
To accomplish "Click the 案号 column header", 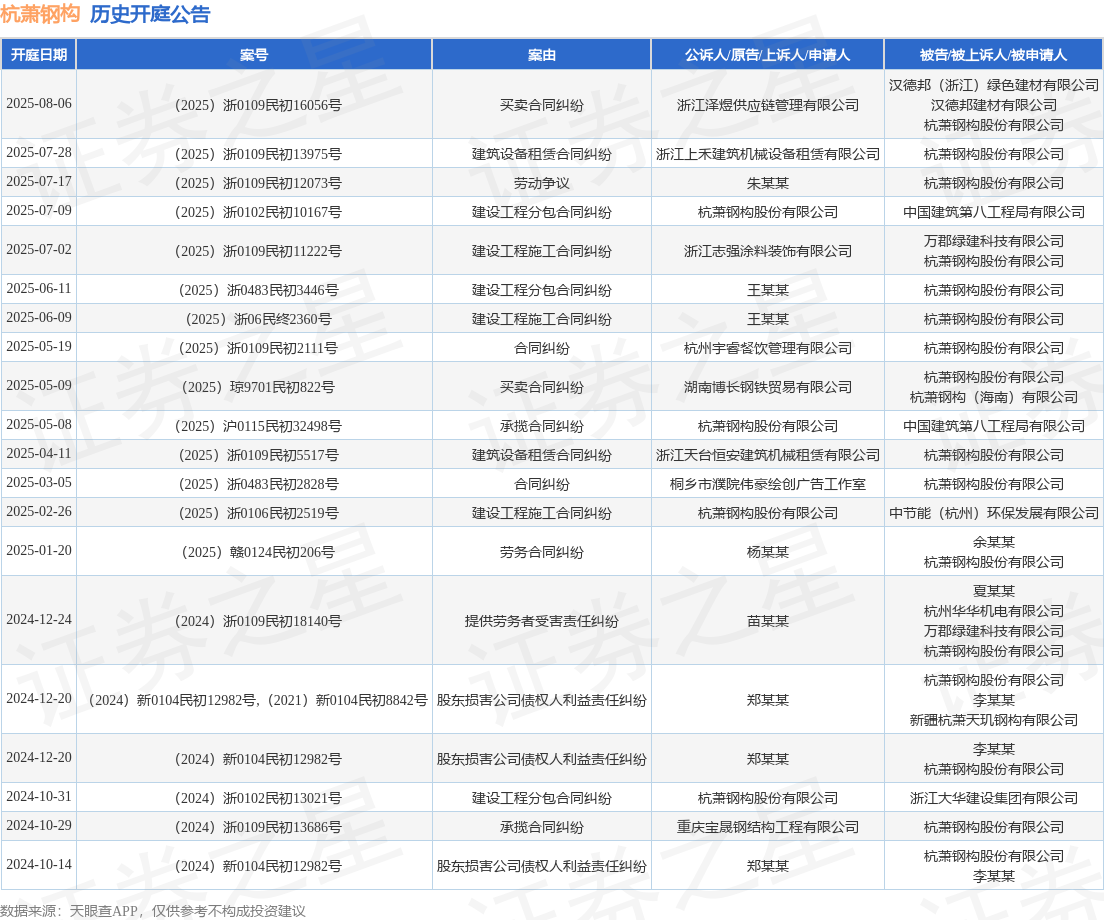I will pos(254,55).
